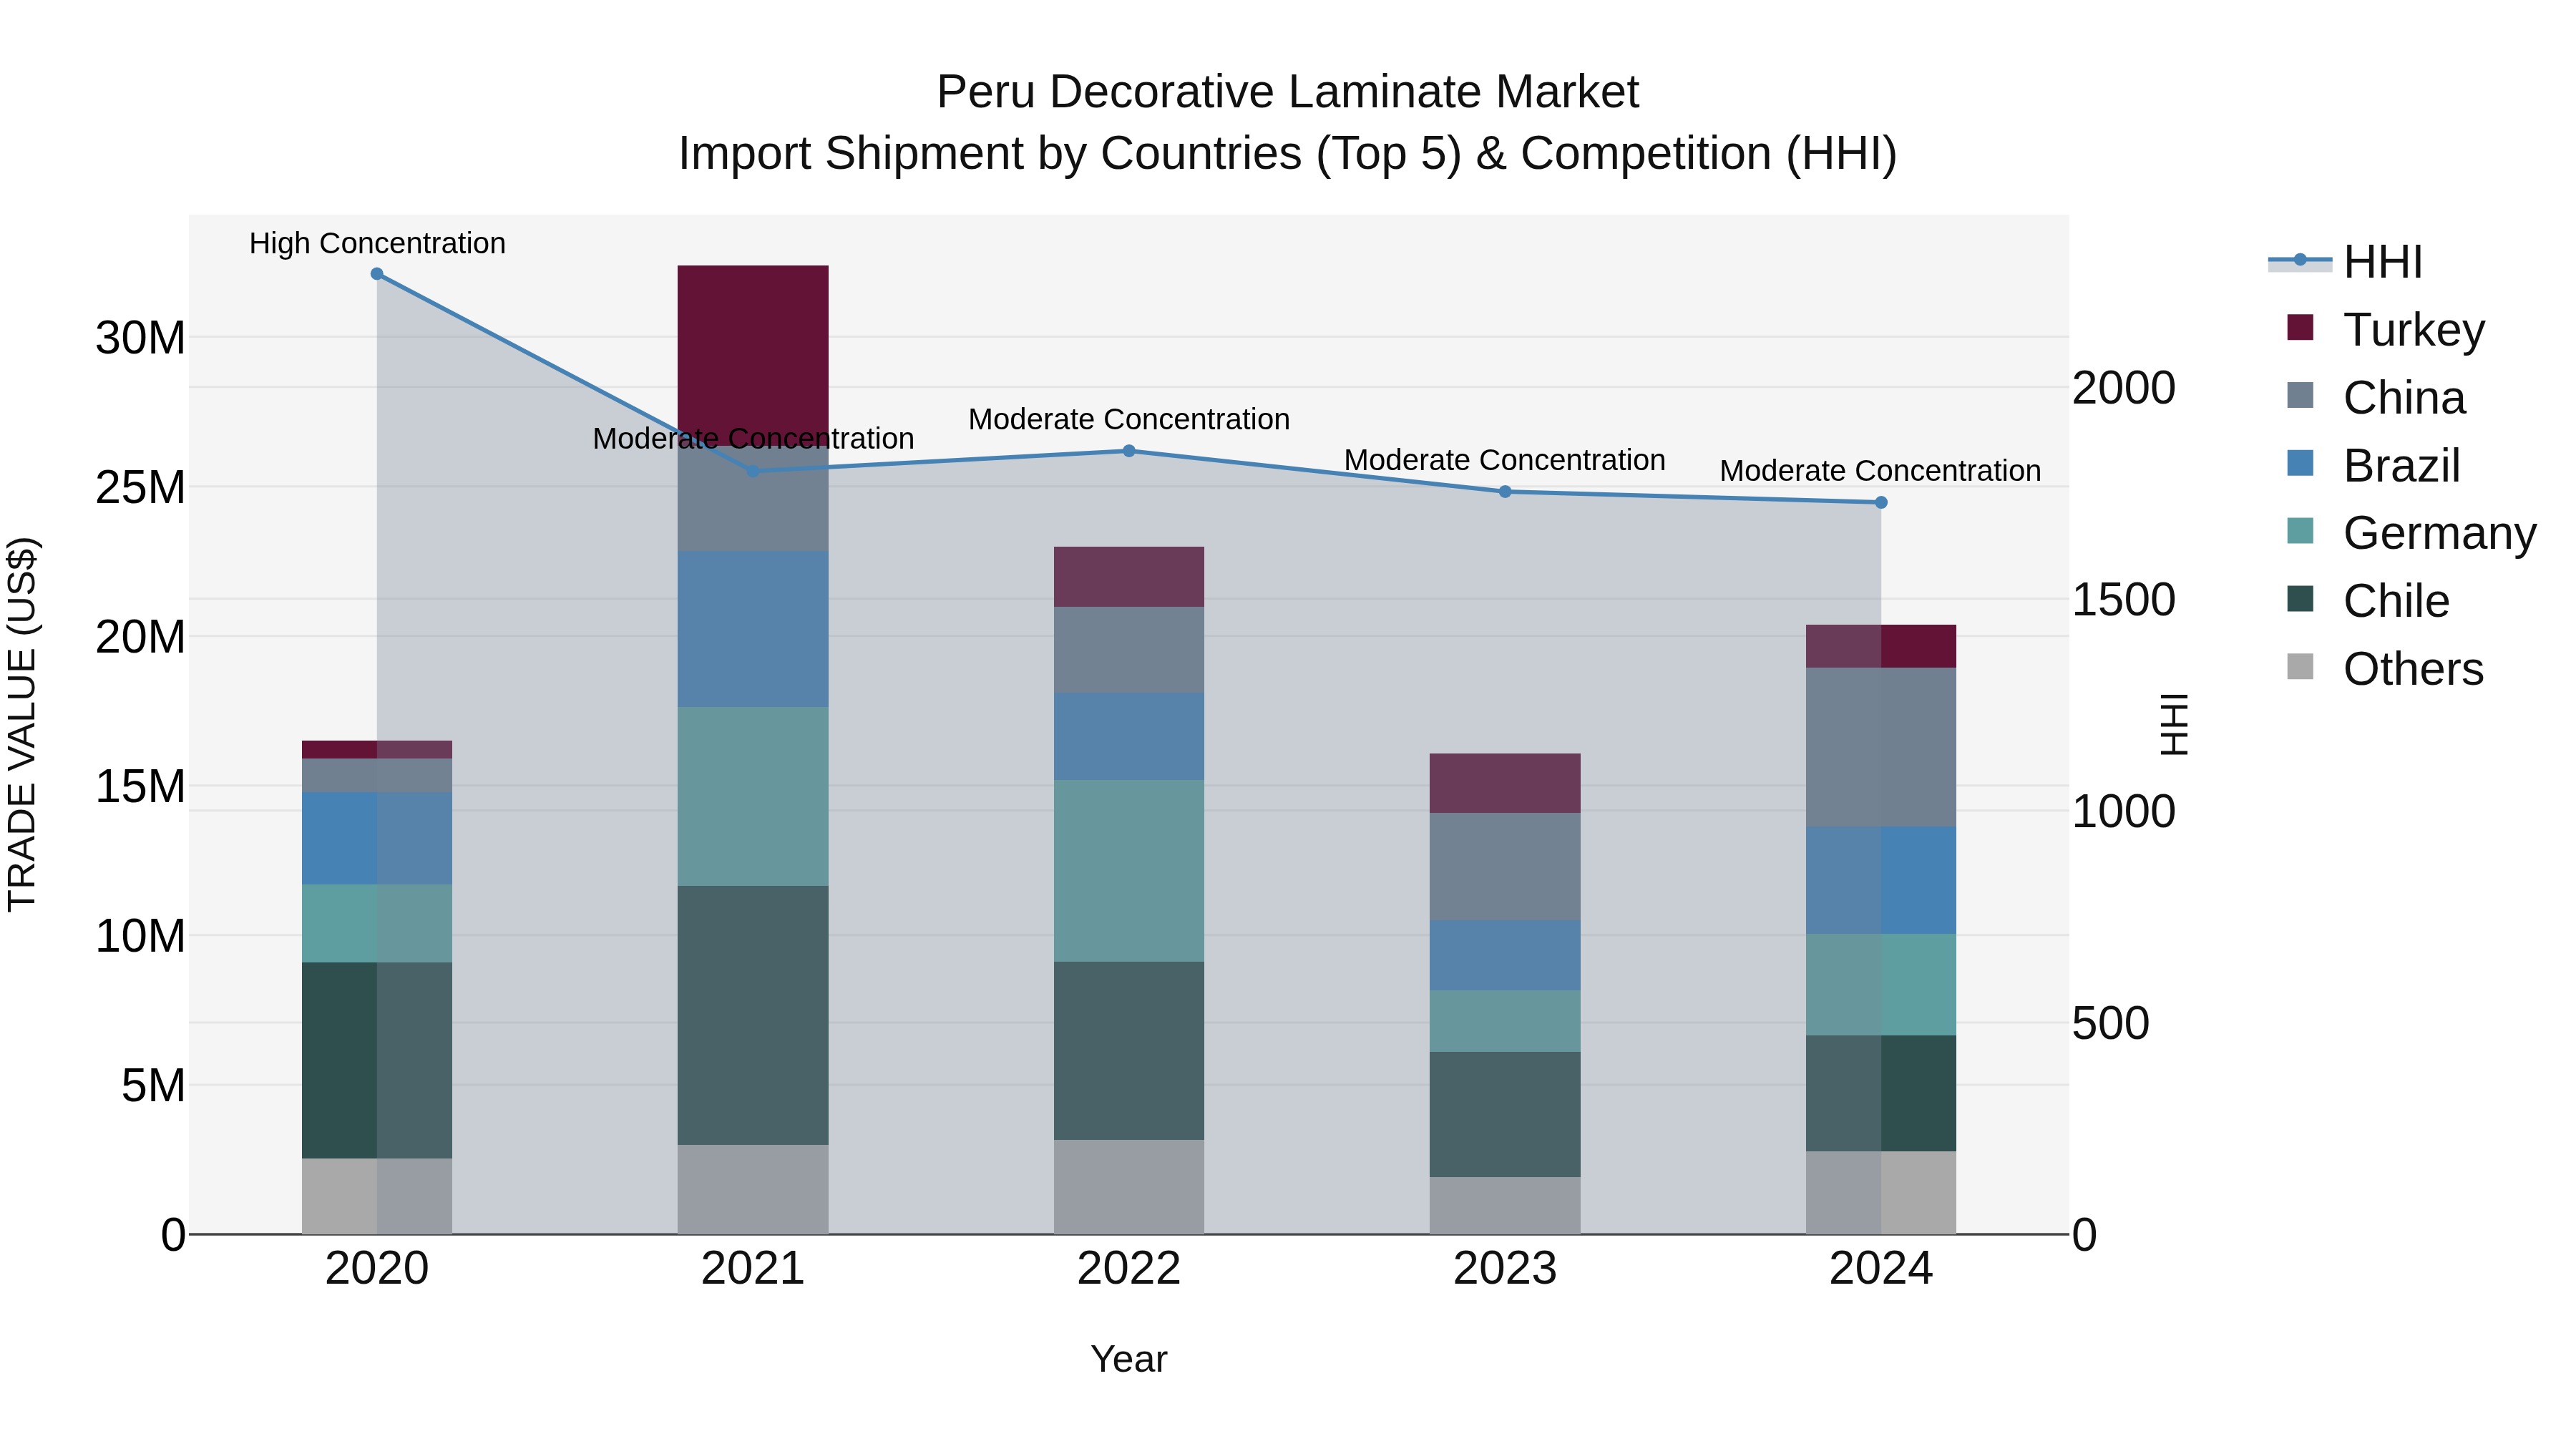The height and width of the screenshot is (1449, 2576).
Task: Click the HHI data point for 2024
Action: coord(1881,503)
